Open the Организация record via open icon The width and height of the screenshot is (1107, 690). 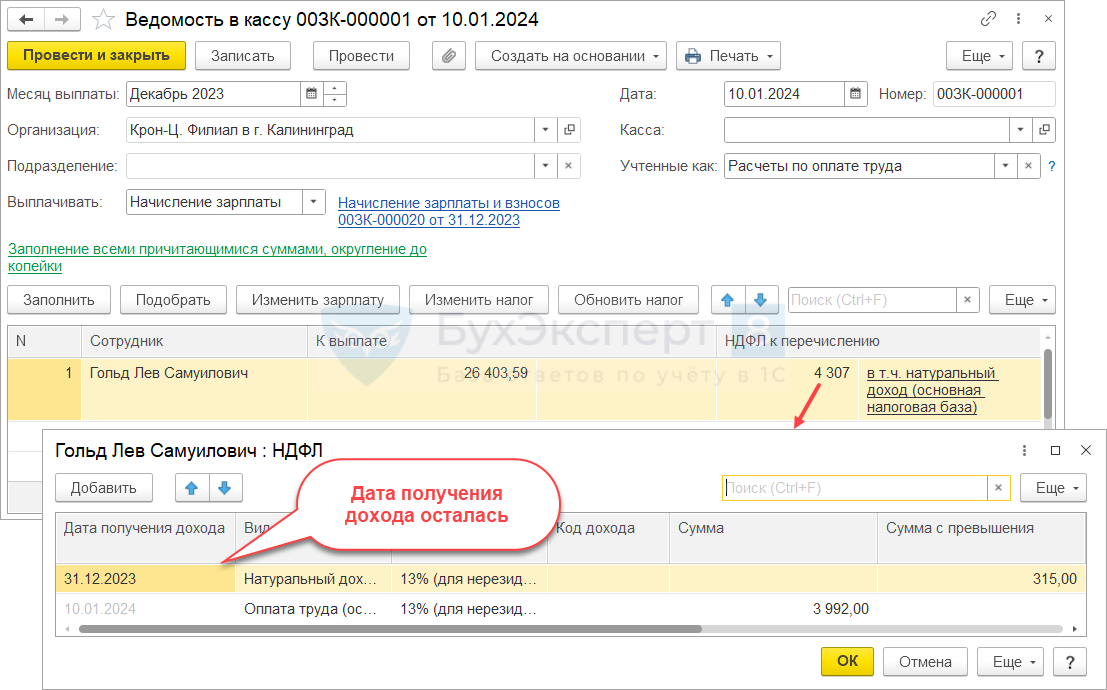coord(569,130)
